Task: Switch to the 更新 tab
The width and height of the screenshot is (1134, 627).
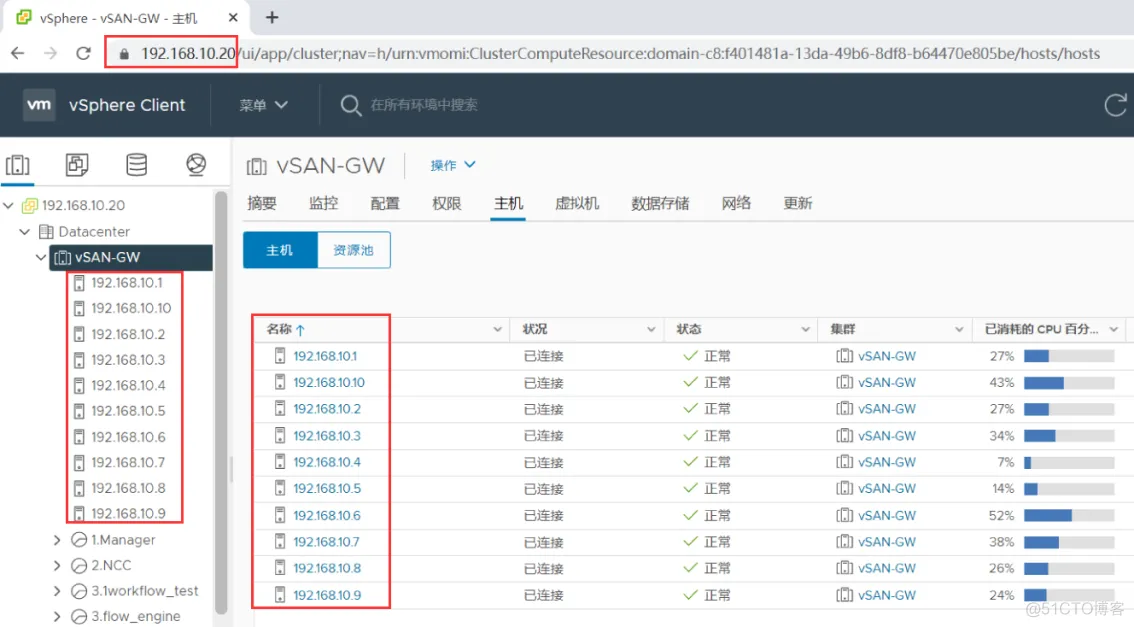Action: [798, 203]
